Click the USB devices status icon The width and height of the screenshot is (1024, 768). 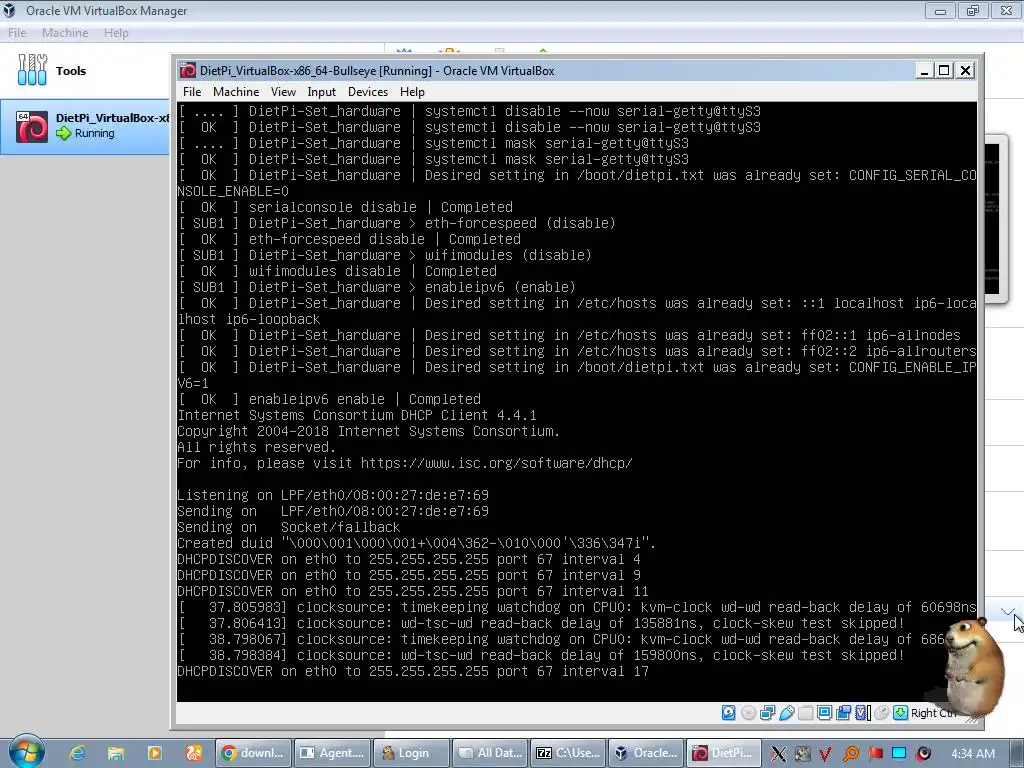[x=786, y=712]
